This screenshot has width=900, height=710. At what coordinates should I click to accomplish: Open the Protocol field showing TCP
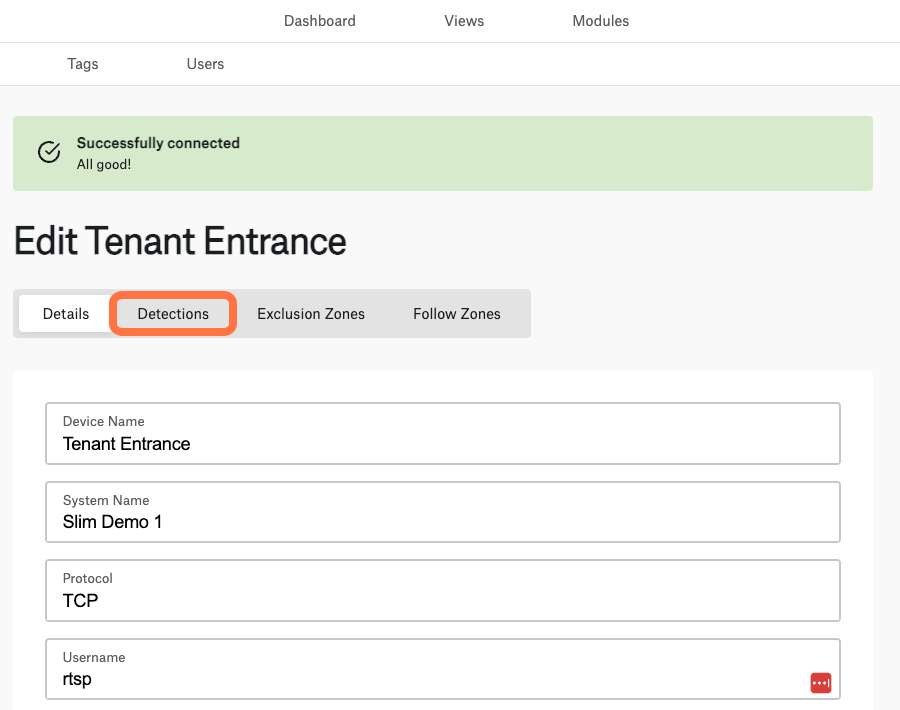[443, 590]
